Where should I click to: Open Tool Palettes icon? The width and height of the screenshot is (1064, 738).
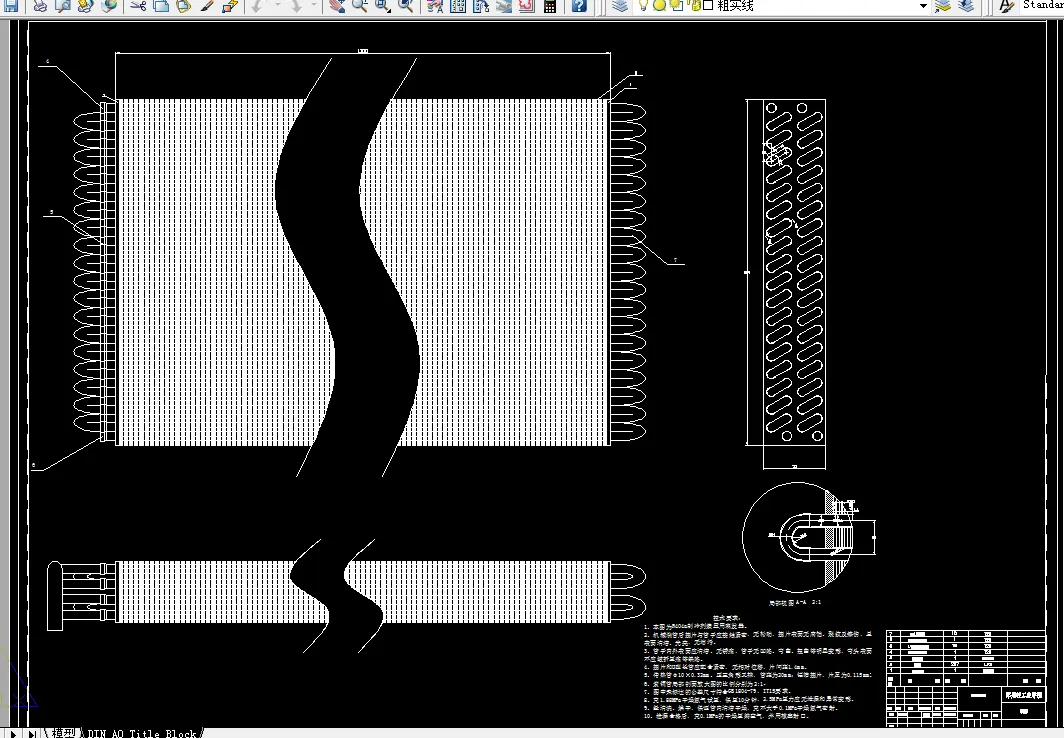[x=481, y=5]
